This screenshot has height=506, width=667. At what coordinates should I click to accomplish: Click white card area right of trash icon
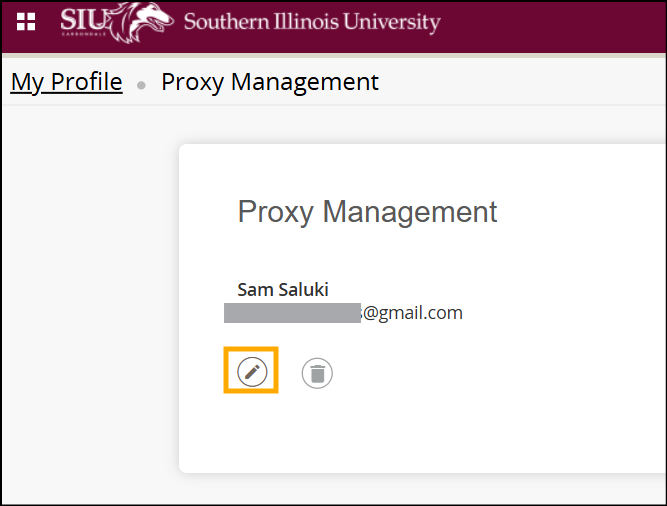click(480, 374)
